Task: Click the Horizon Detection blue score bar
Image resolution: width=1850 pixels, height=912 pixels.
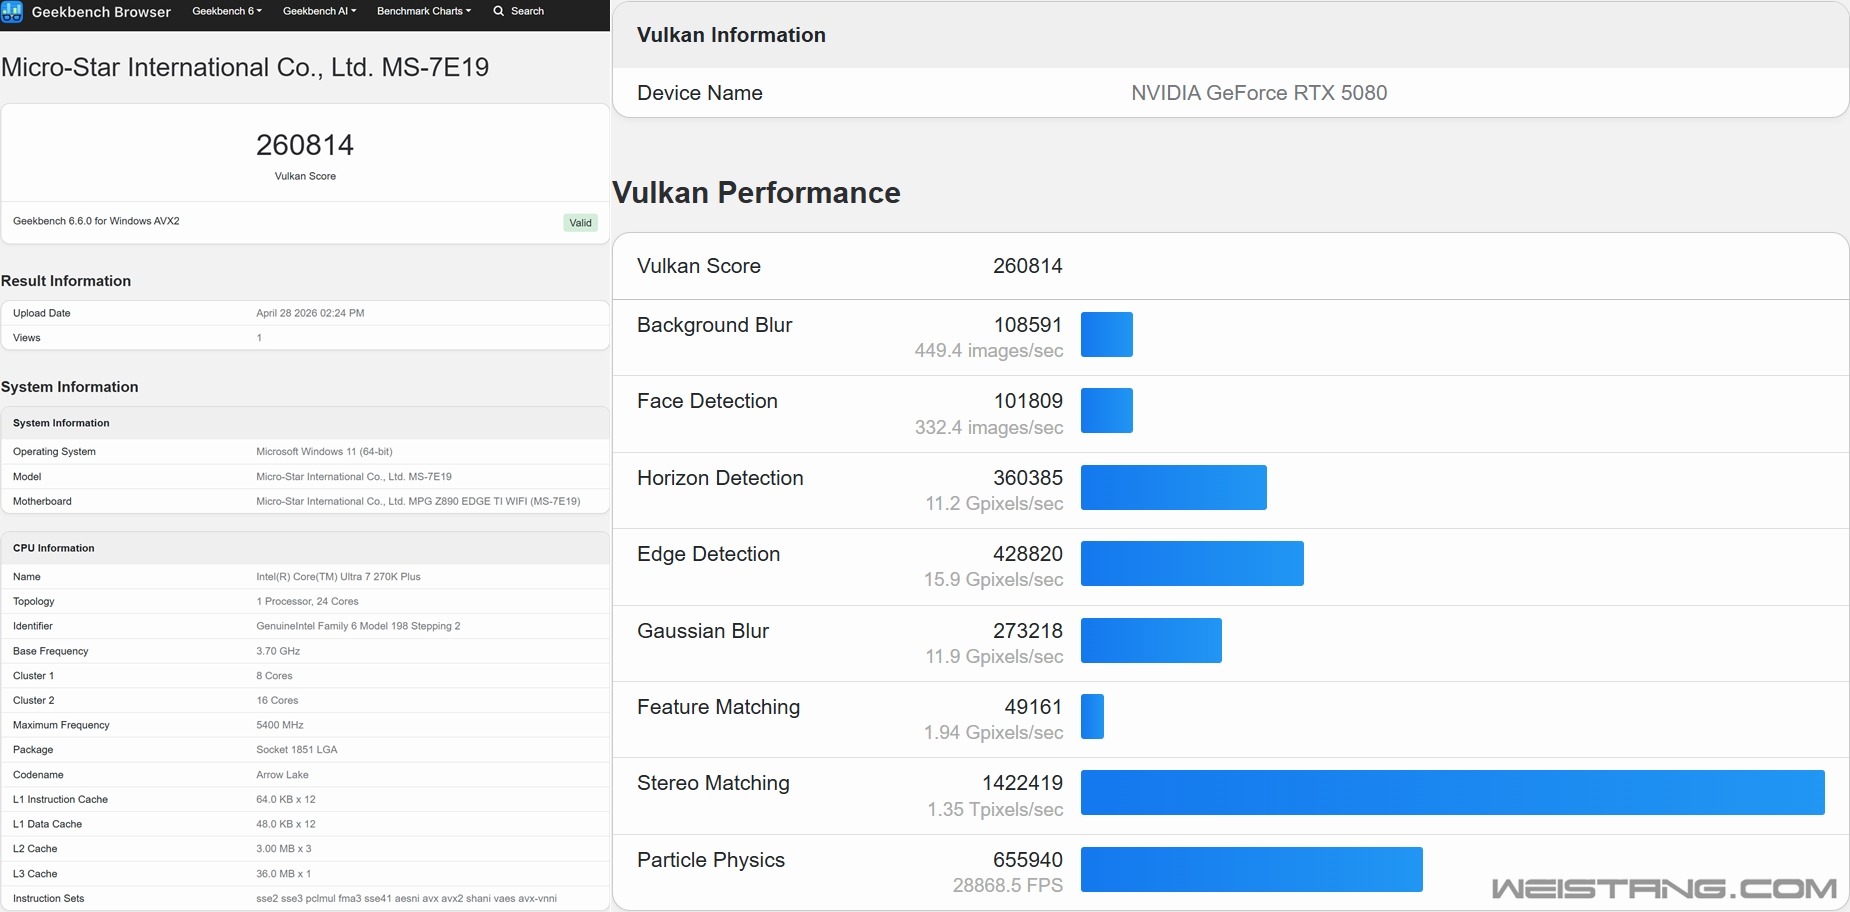Action: point(1174,487)
